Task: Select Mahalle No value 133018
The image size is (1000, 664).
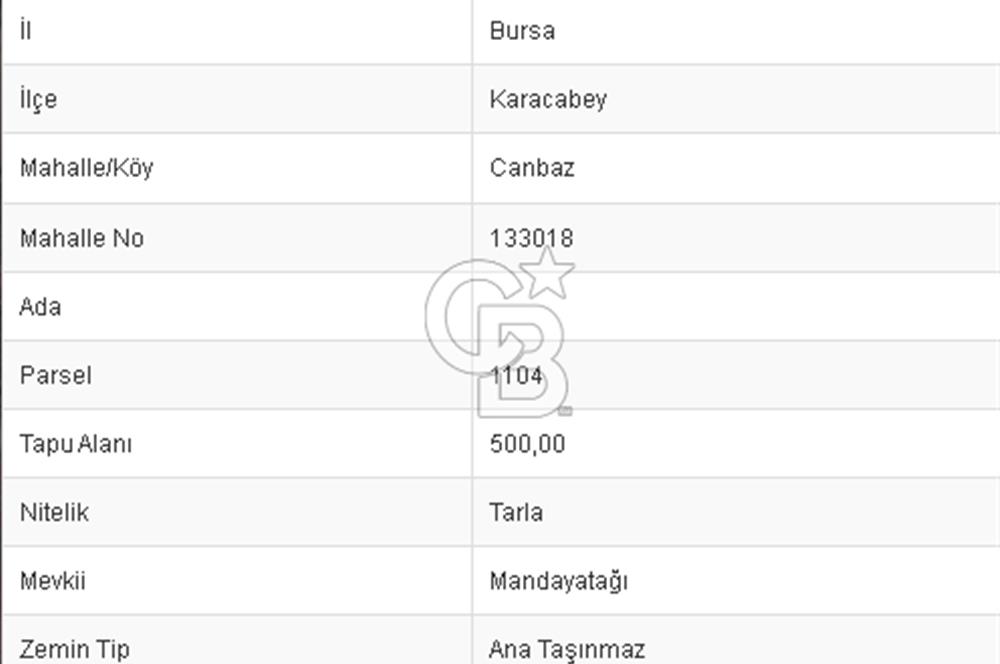Action: click(x=531, y=238)
